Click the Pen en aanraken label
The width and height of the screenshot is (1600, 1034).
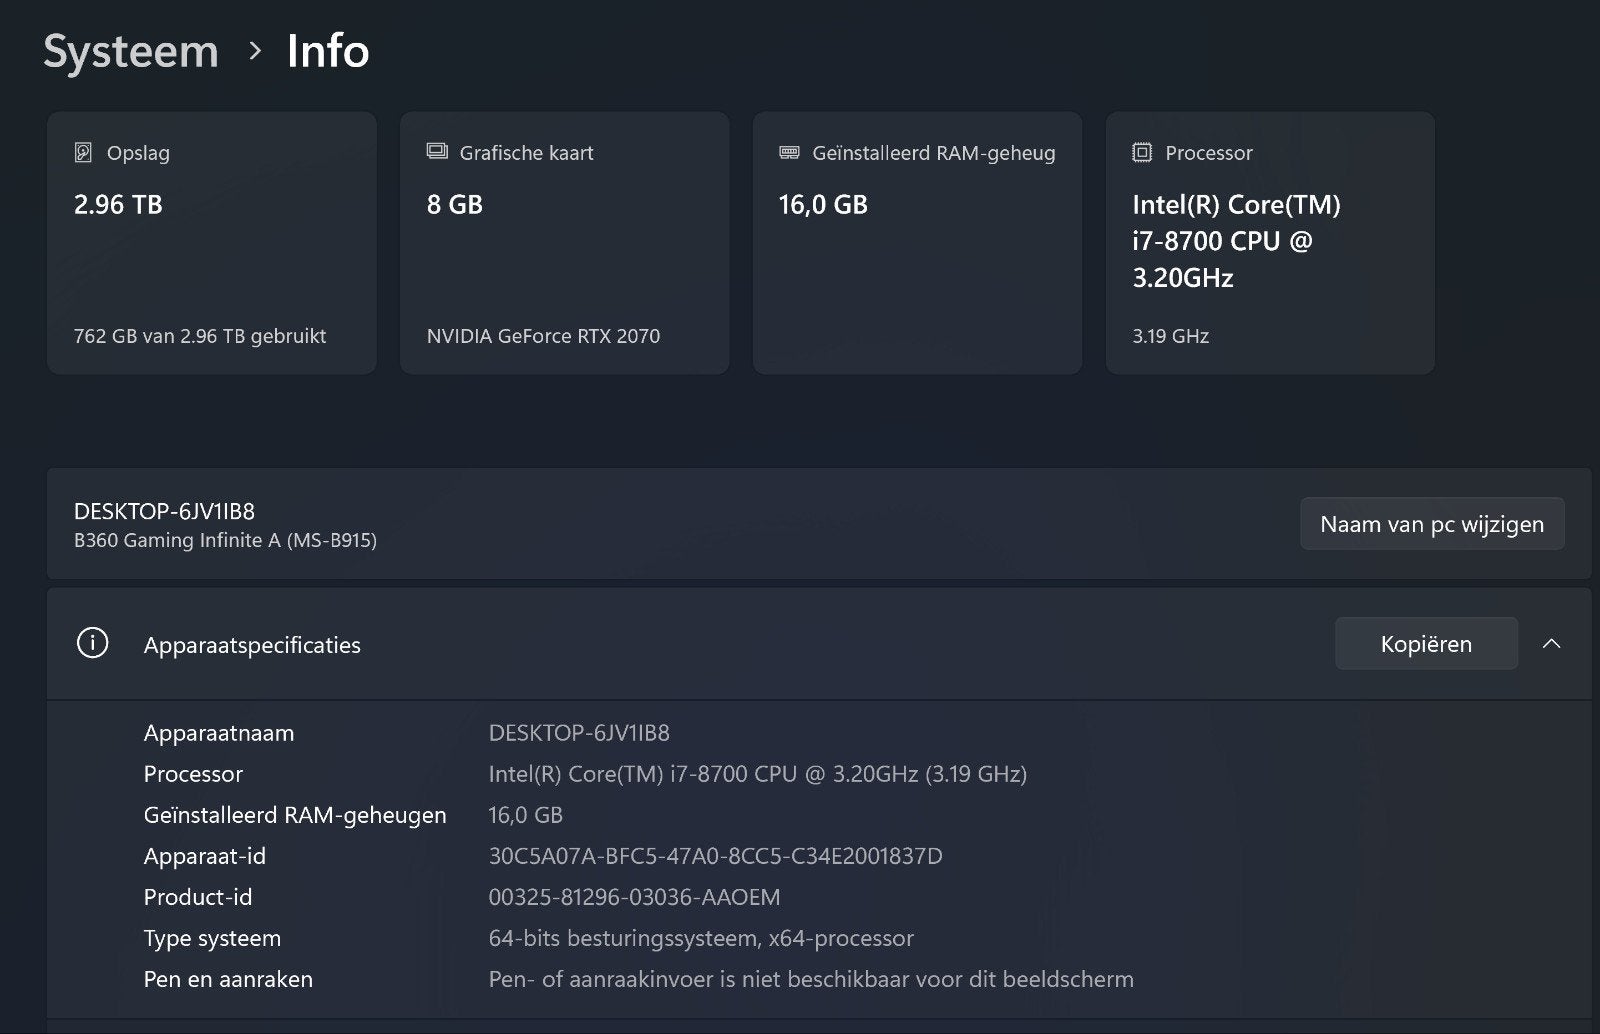tap(228, 979)
